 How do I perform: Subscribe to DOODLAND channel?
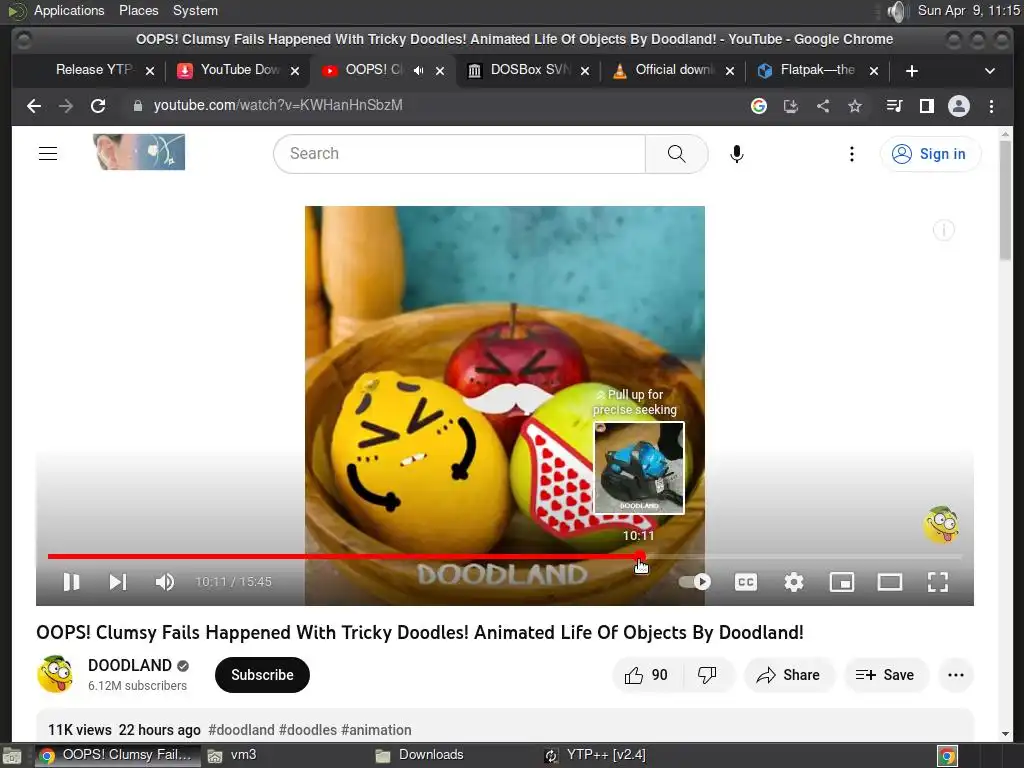coord(262,675)
